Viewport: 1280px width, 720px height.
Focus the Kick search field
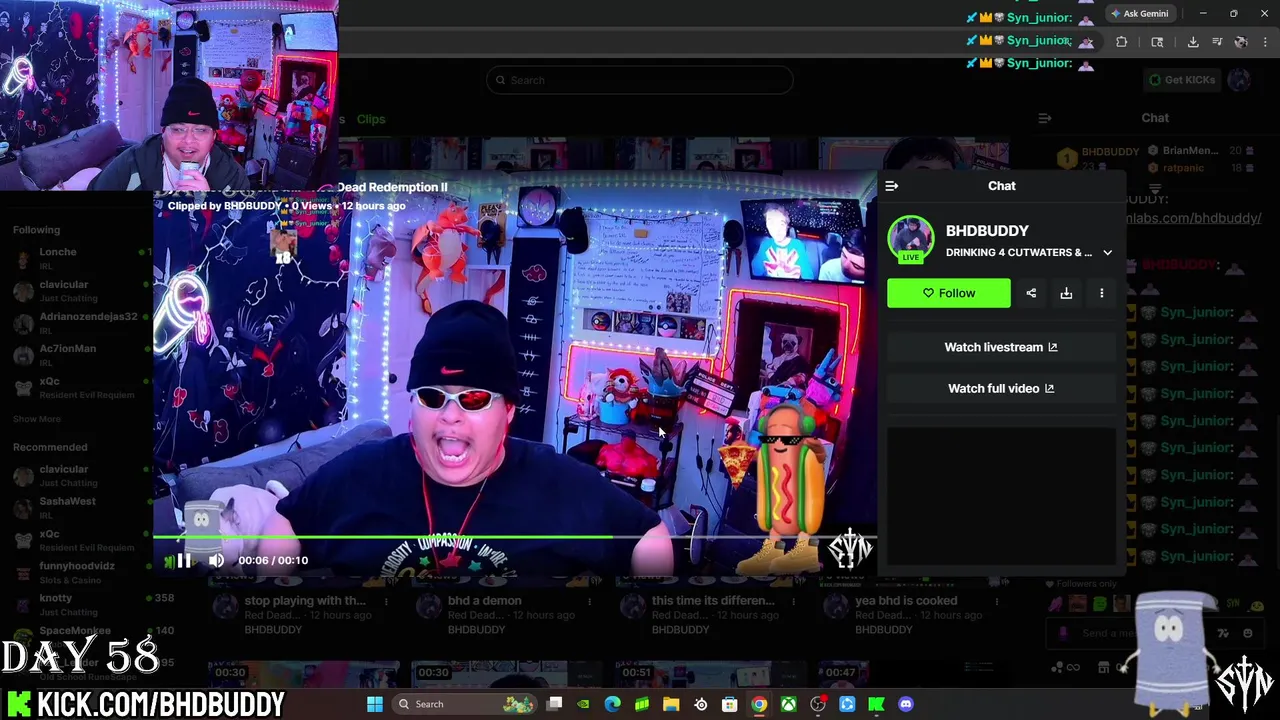click(640, 80)
